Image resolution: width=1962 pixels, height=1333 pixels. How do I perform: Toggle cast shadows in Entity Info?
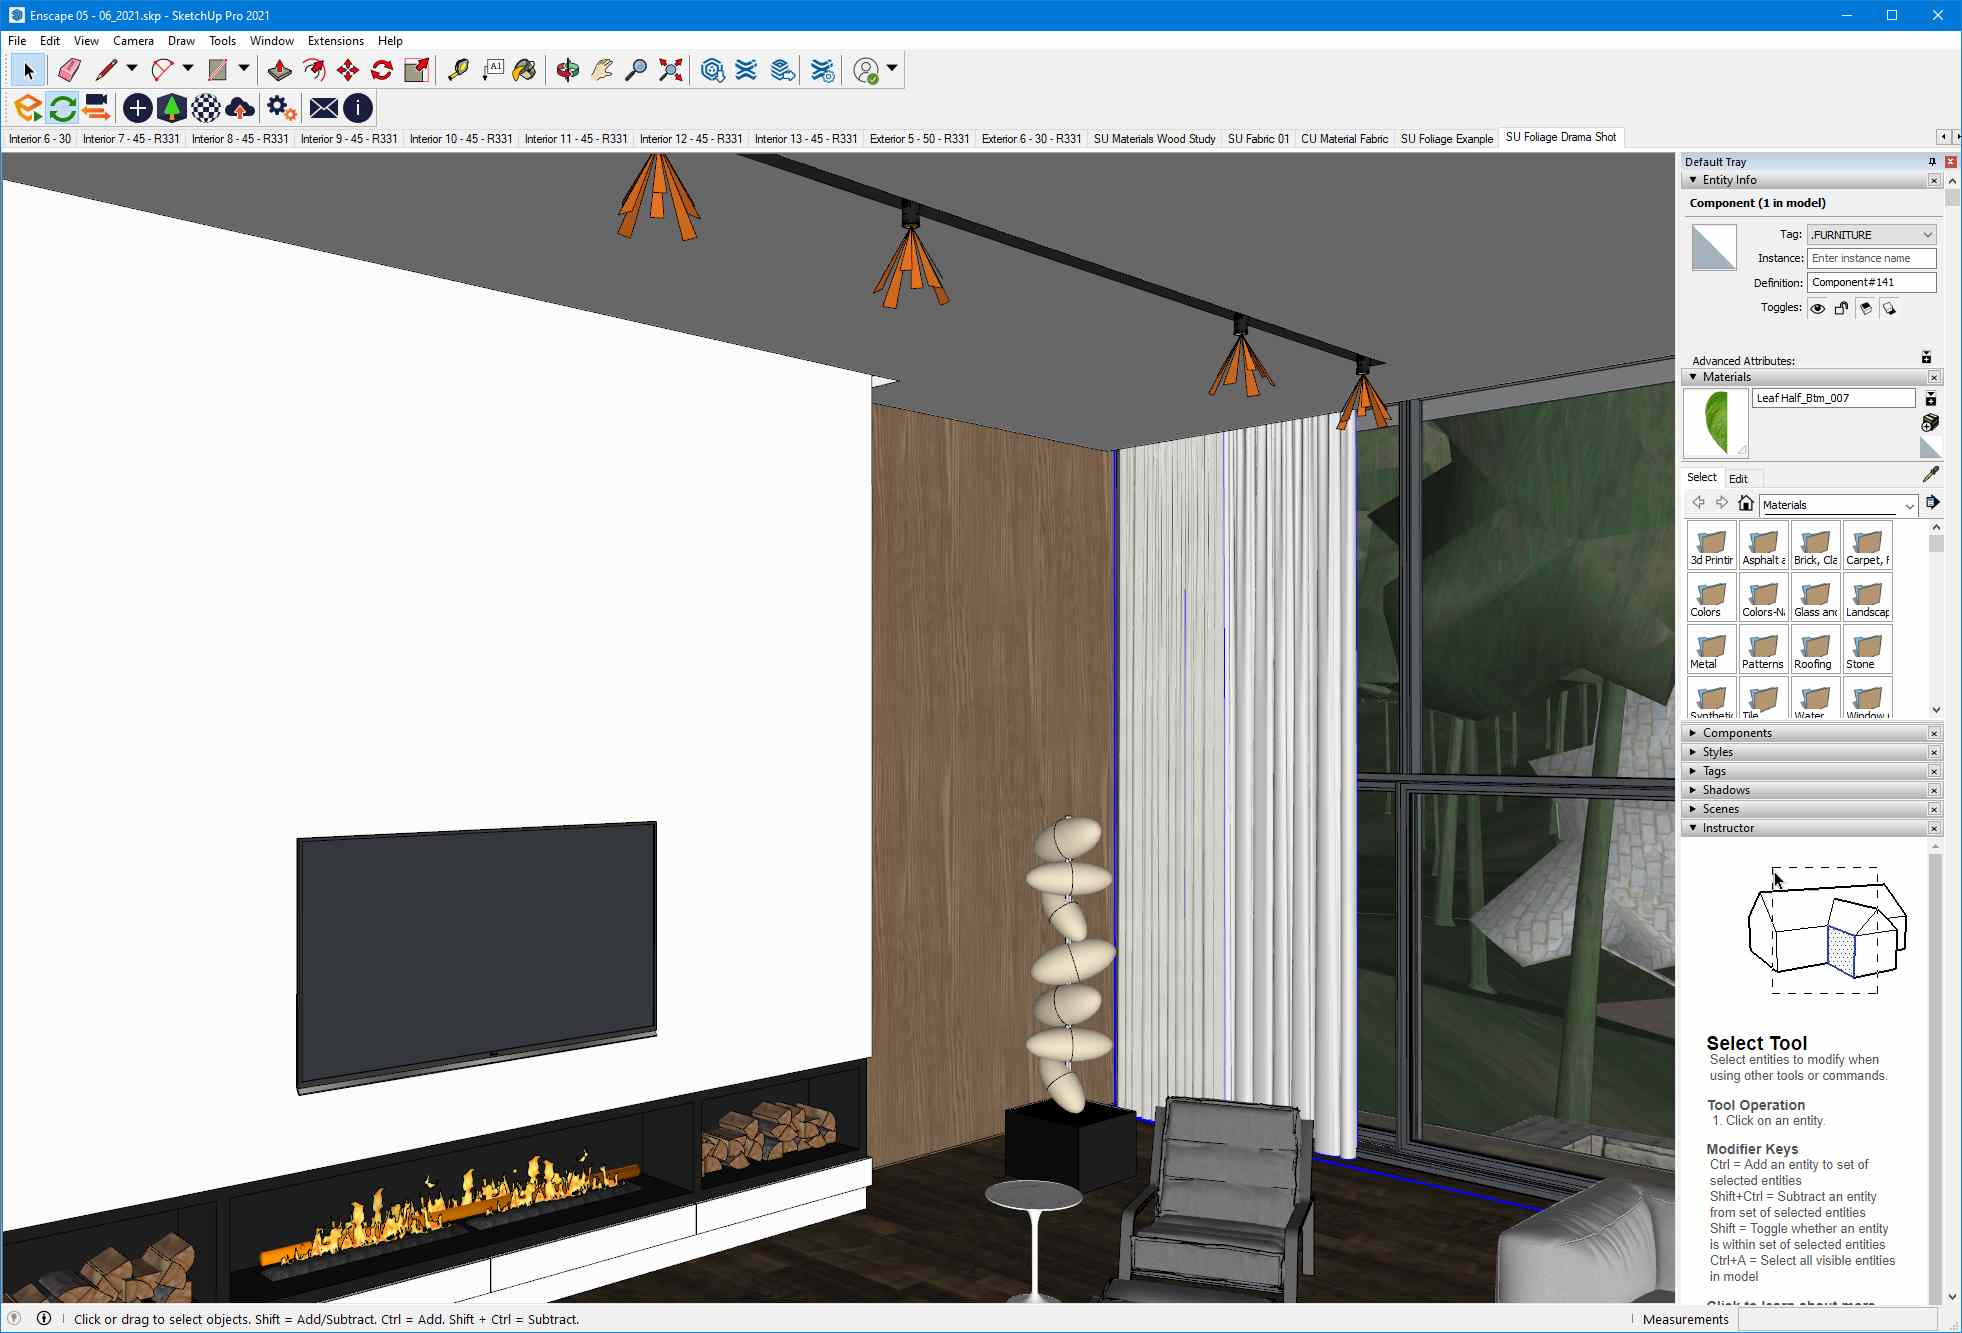1866,308
